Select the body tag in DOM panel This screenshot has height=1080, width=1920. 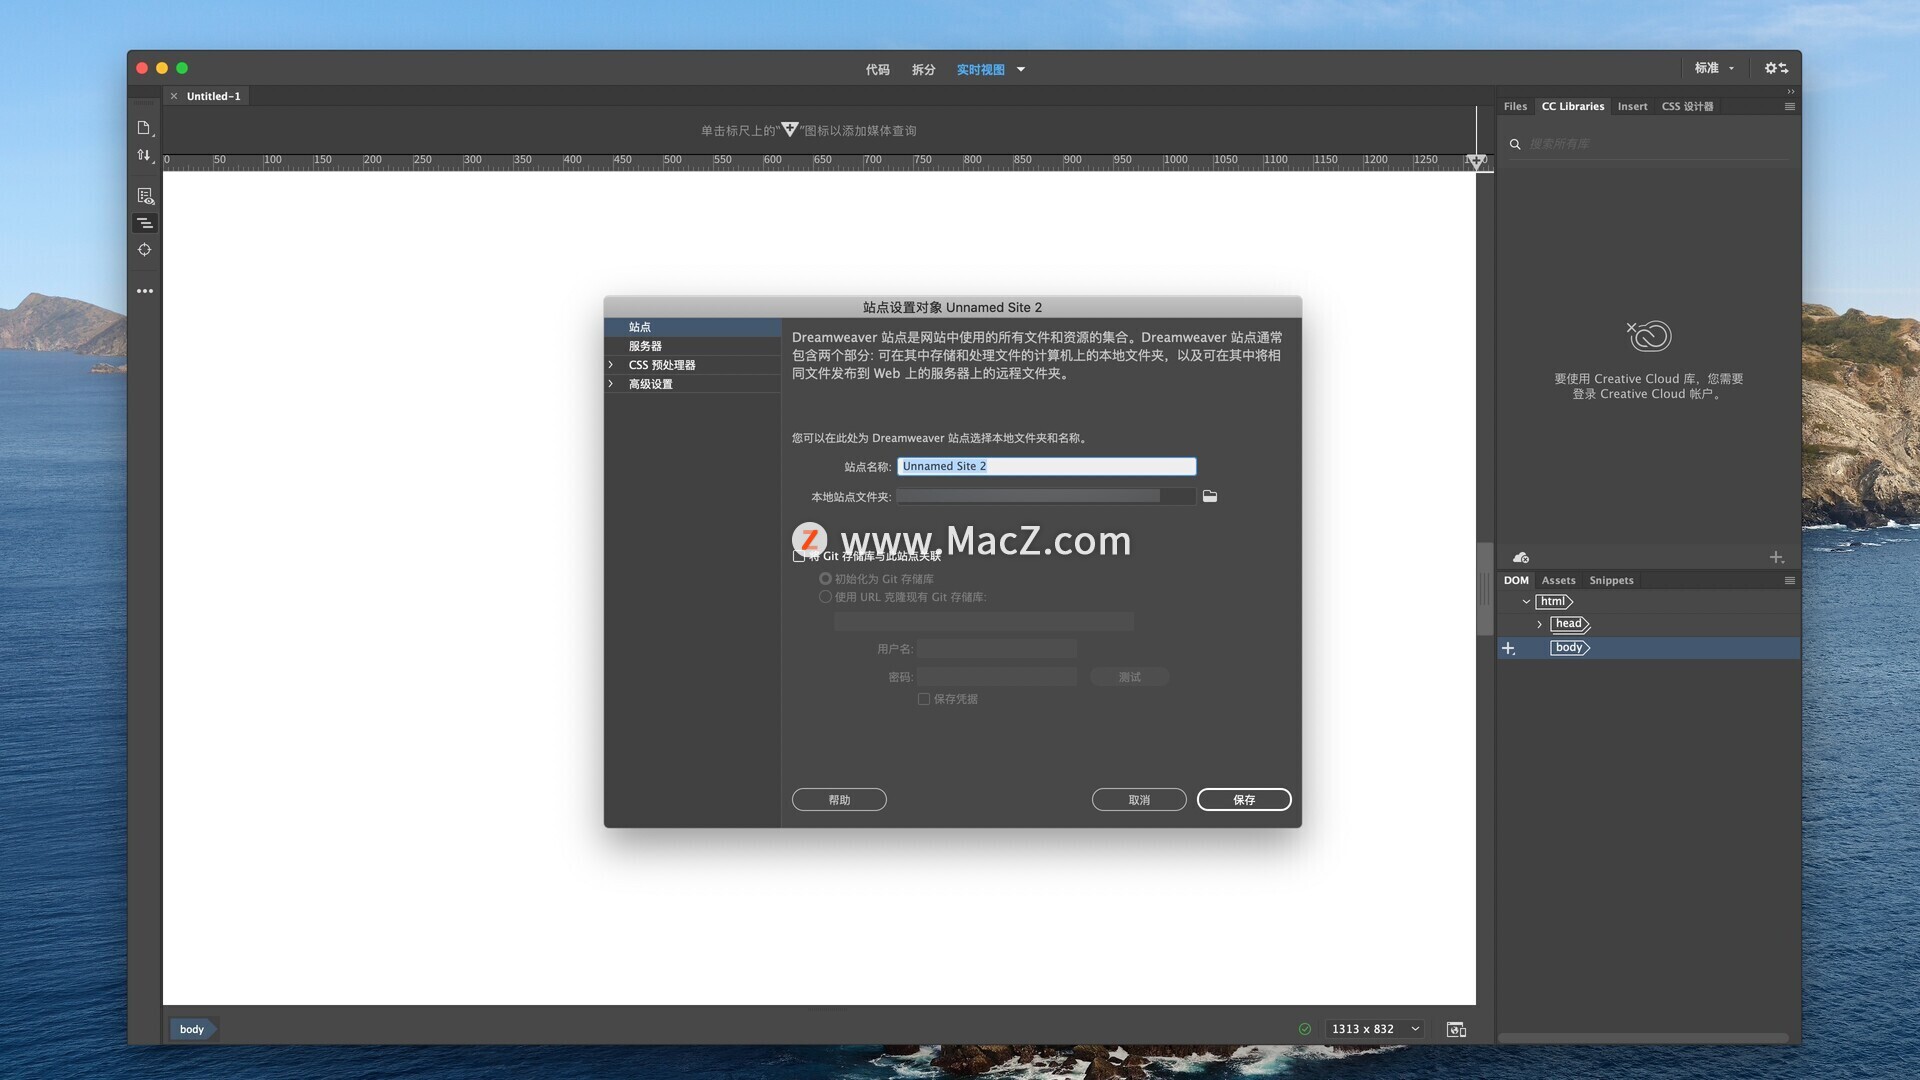pyautogui.click(x=1569, y=648)
